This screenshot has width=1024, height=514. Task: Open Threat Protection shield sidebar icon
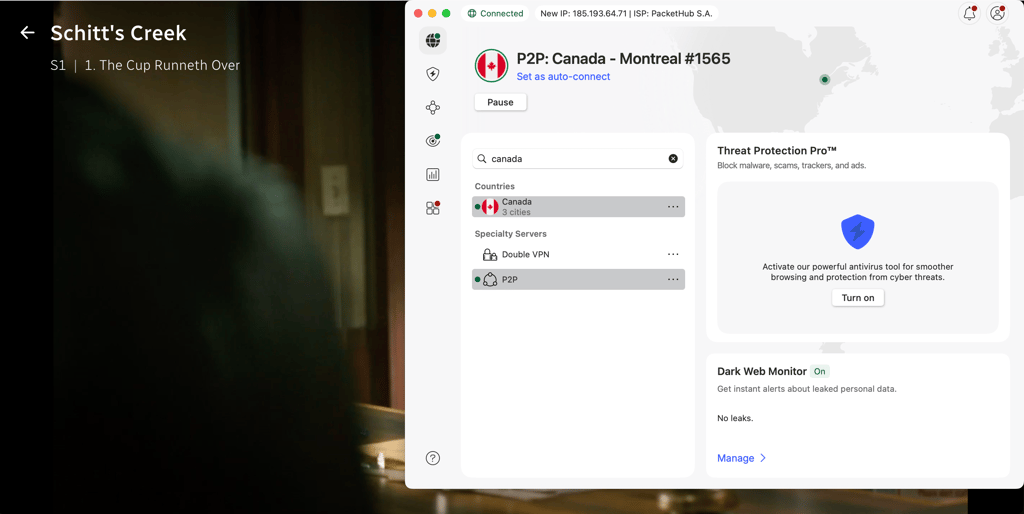[432, 74]
